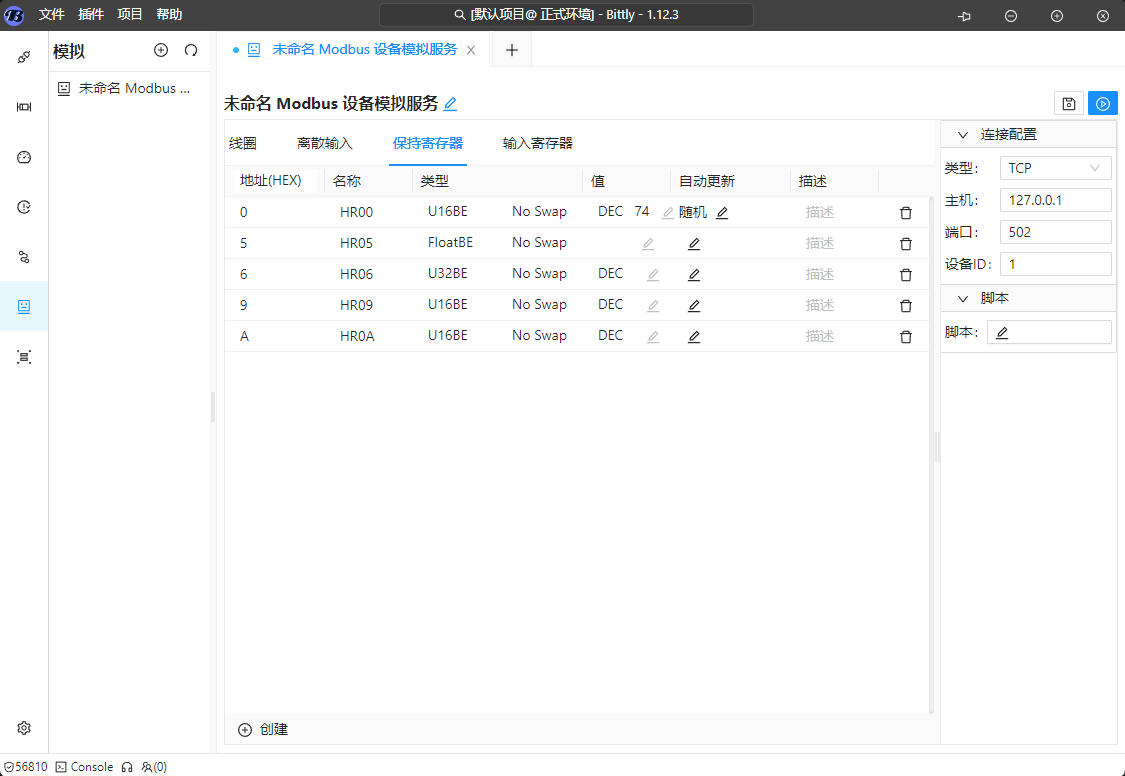Rename service using title edit pencil
Image resolution: width=1125 pixels, height=776 pixels.
click(x=451, y=104)
